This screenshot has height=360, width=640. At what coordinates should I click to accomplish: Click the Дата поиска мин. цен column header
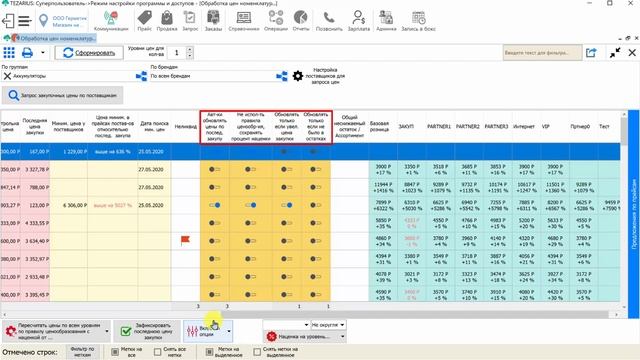[x=154, y=126]
